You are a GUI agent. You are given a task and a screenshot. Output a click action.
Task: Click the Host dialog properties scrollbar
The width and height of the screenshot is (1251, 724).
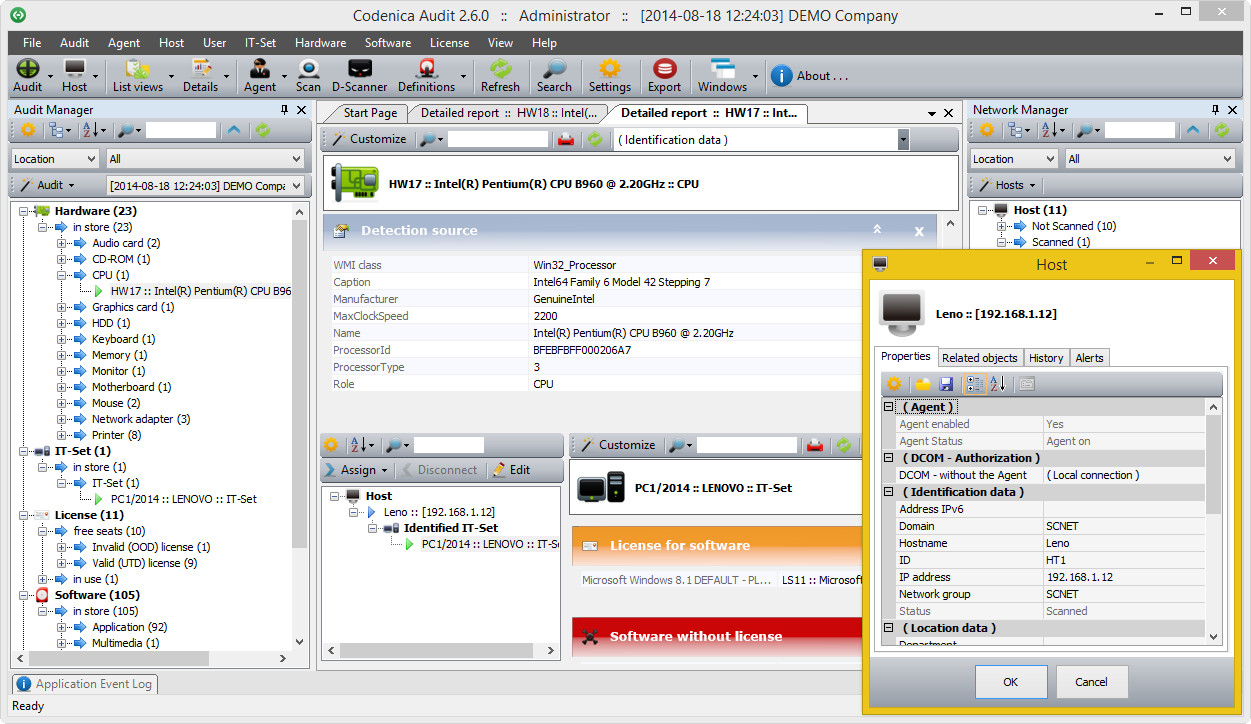tap(1214, 520)
